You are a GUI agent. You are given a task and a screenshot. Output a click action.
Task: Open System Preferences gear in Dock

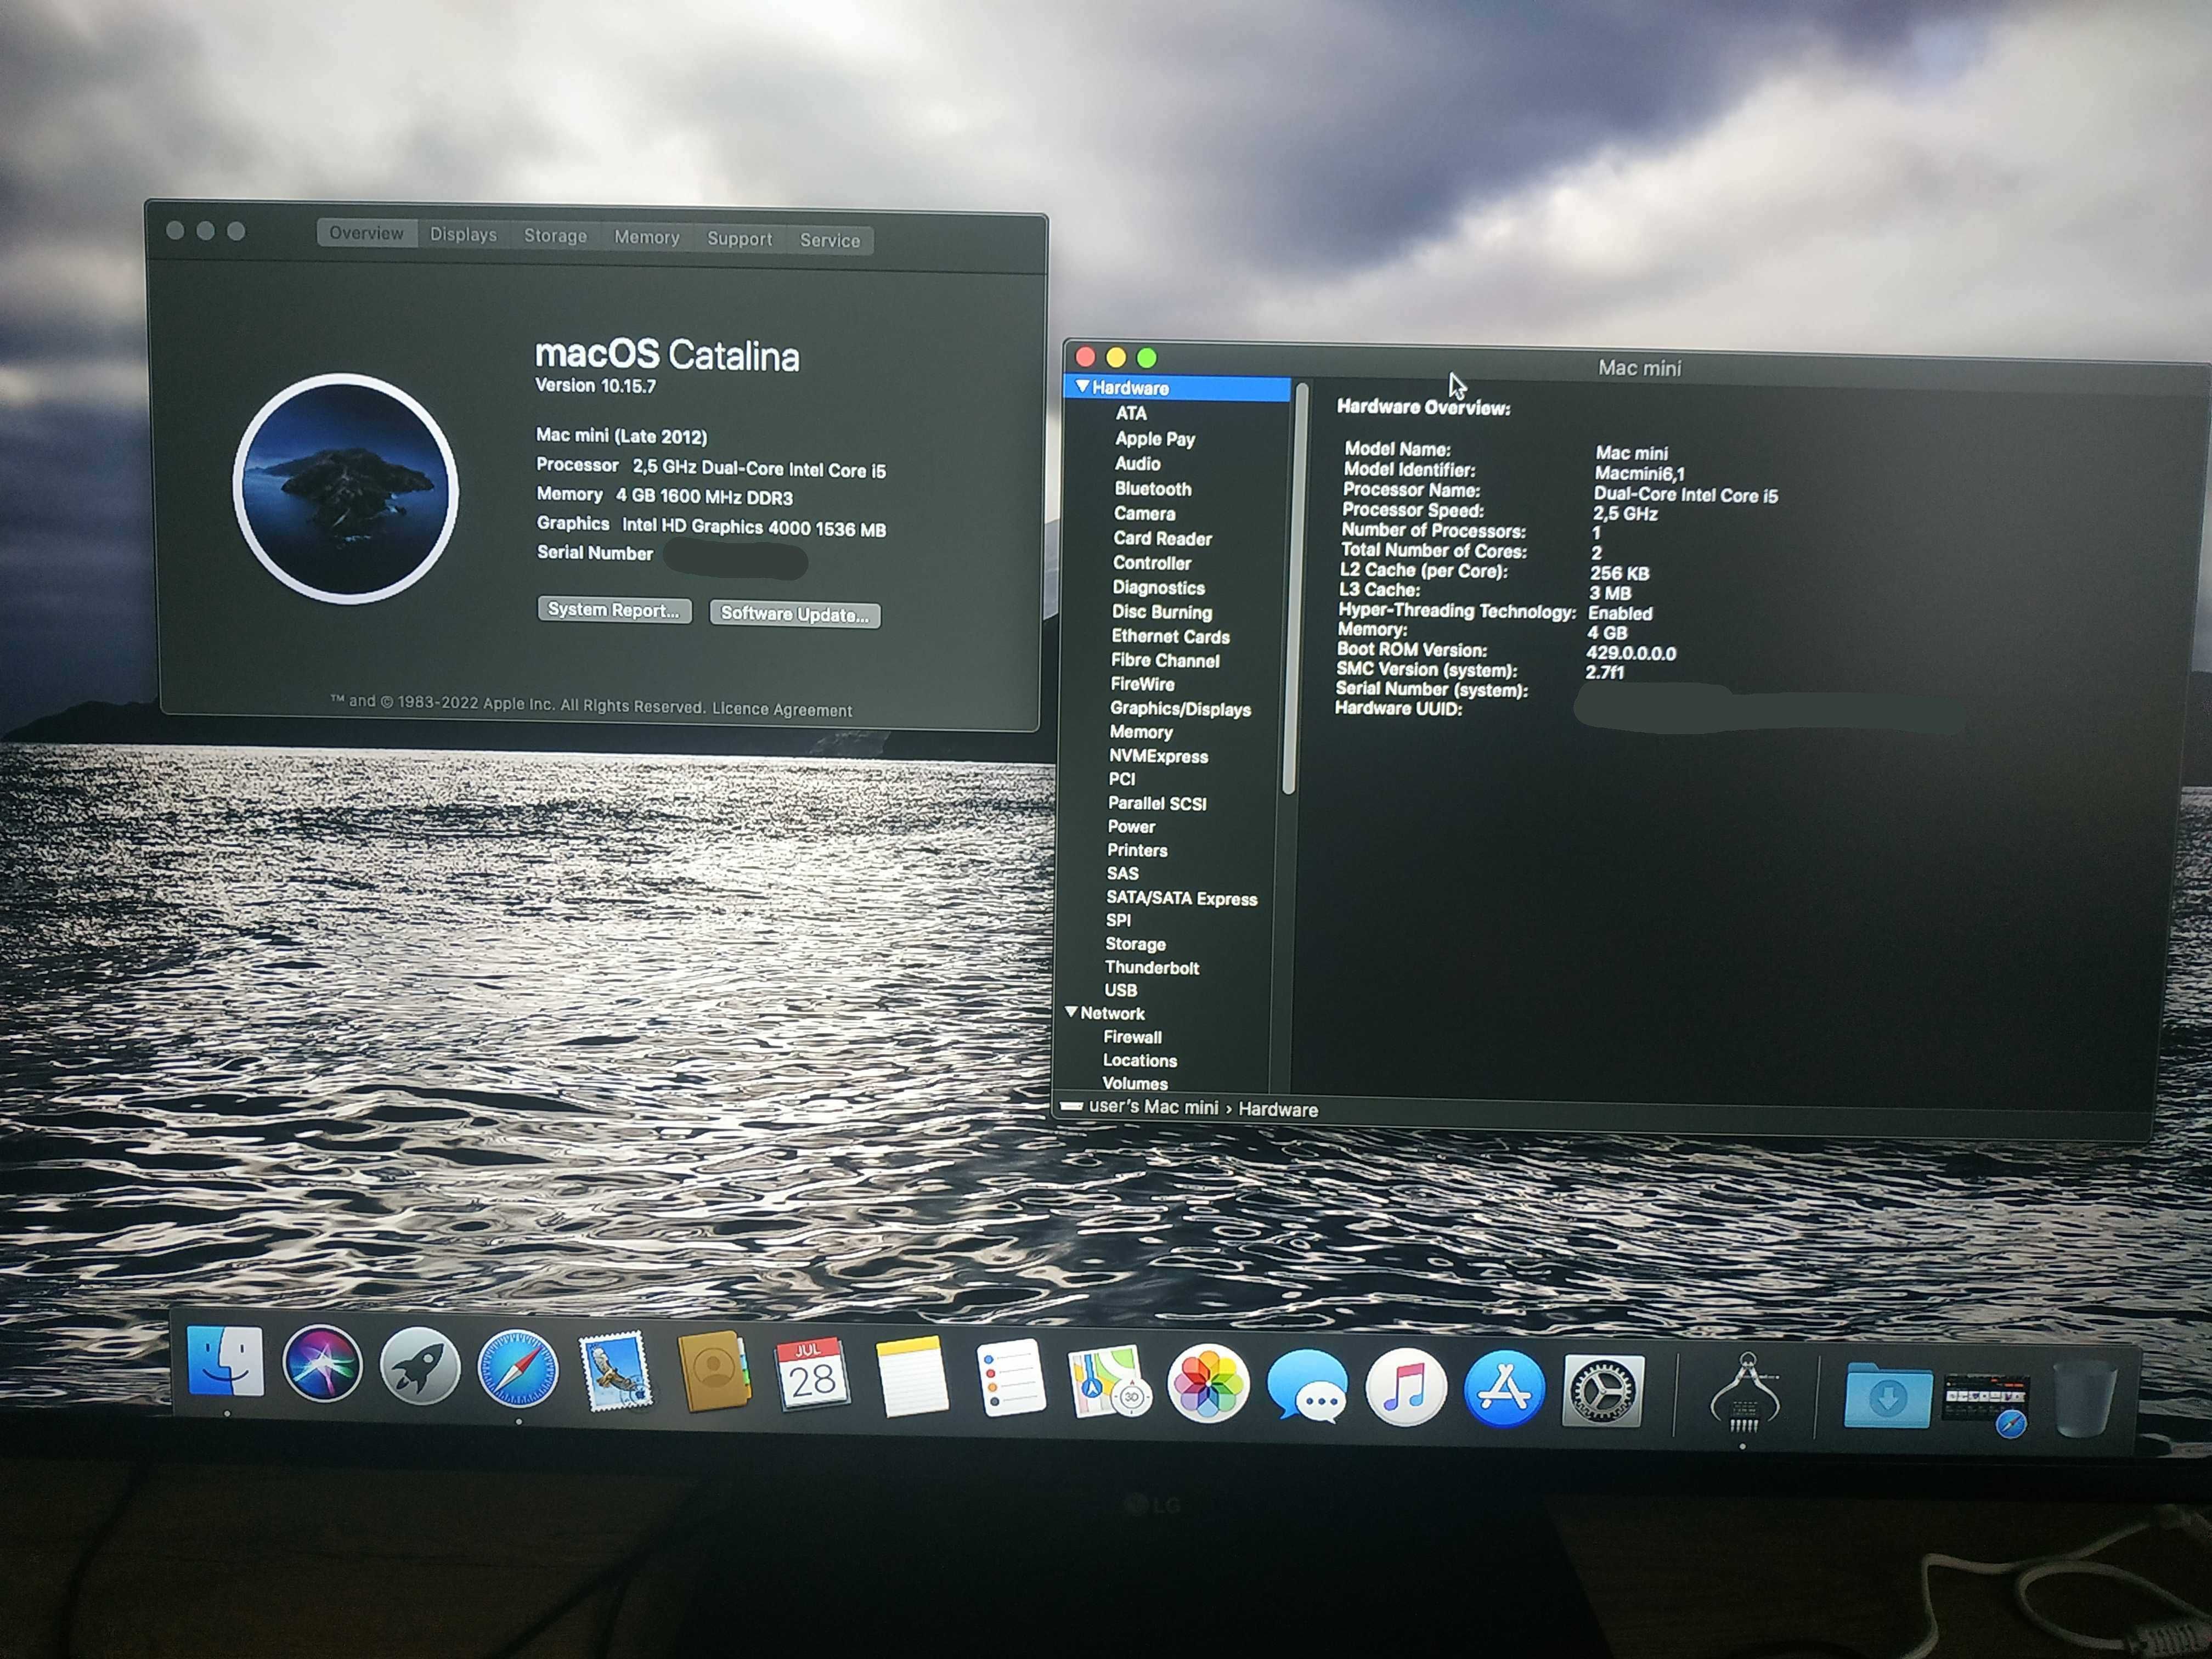pyautogui.click(x=1602, y=1390)
